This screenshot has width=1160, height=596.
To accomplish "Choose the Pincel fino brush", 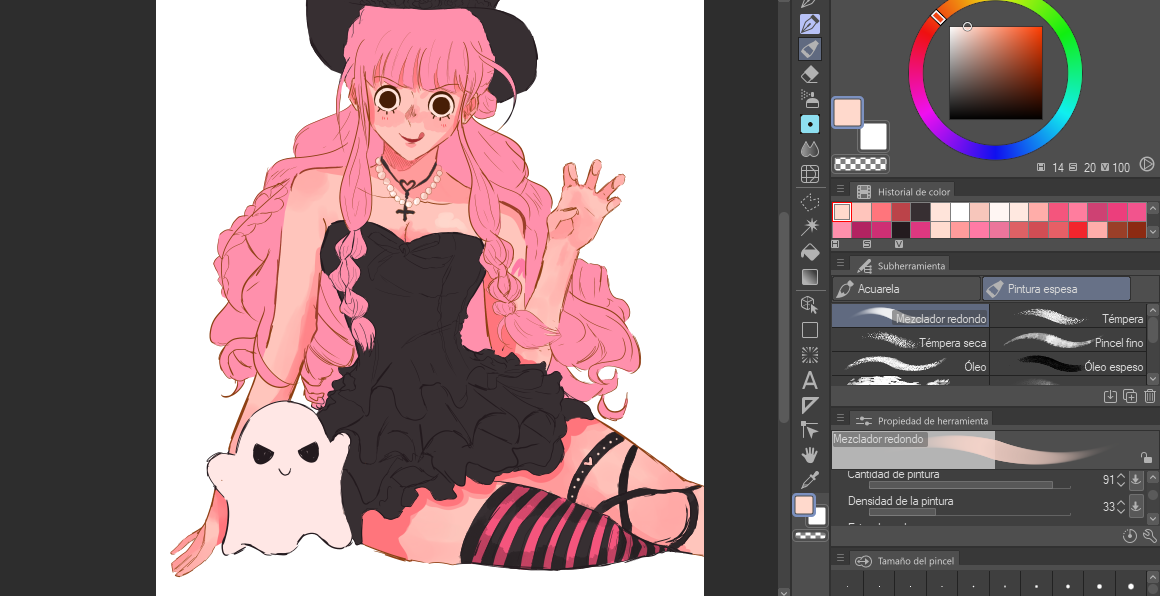I will pyautogui.click(x=1068, y=340).
